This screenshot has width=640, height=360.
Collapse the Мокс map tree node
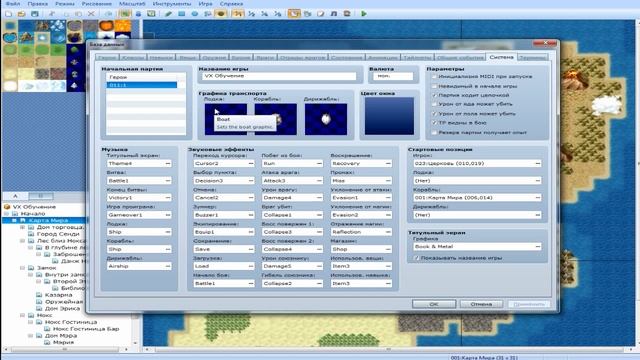(x=23, y=315)
